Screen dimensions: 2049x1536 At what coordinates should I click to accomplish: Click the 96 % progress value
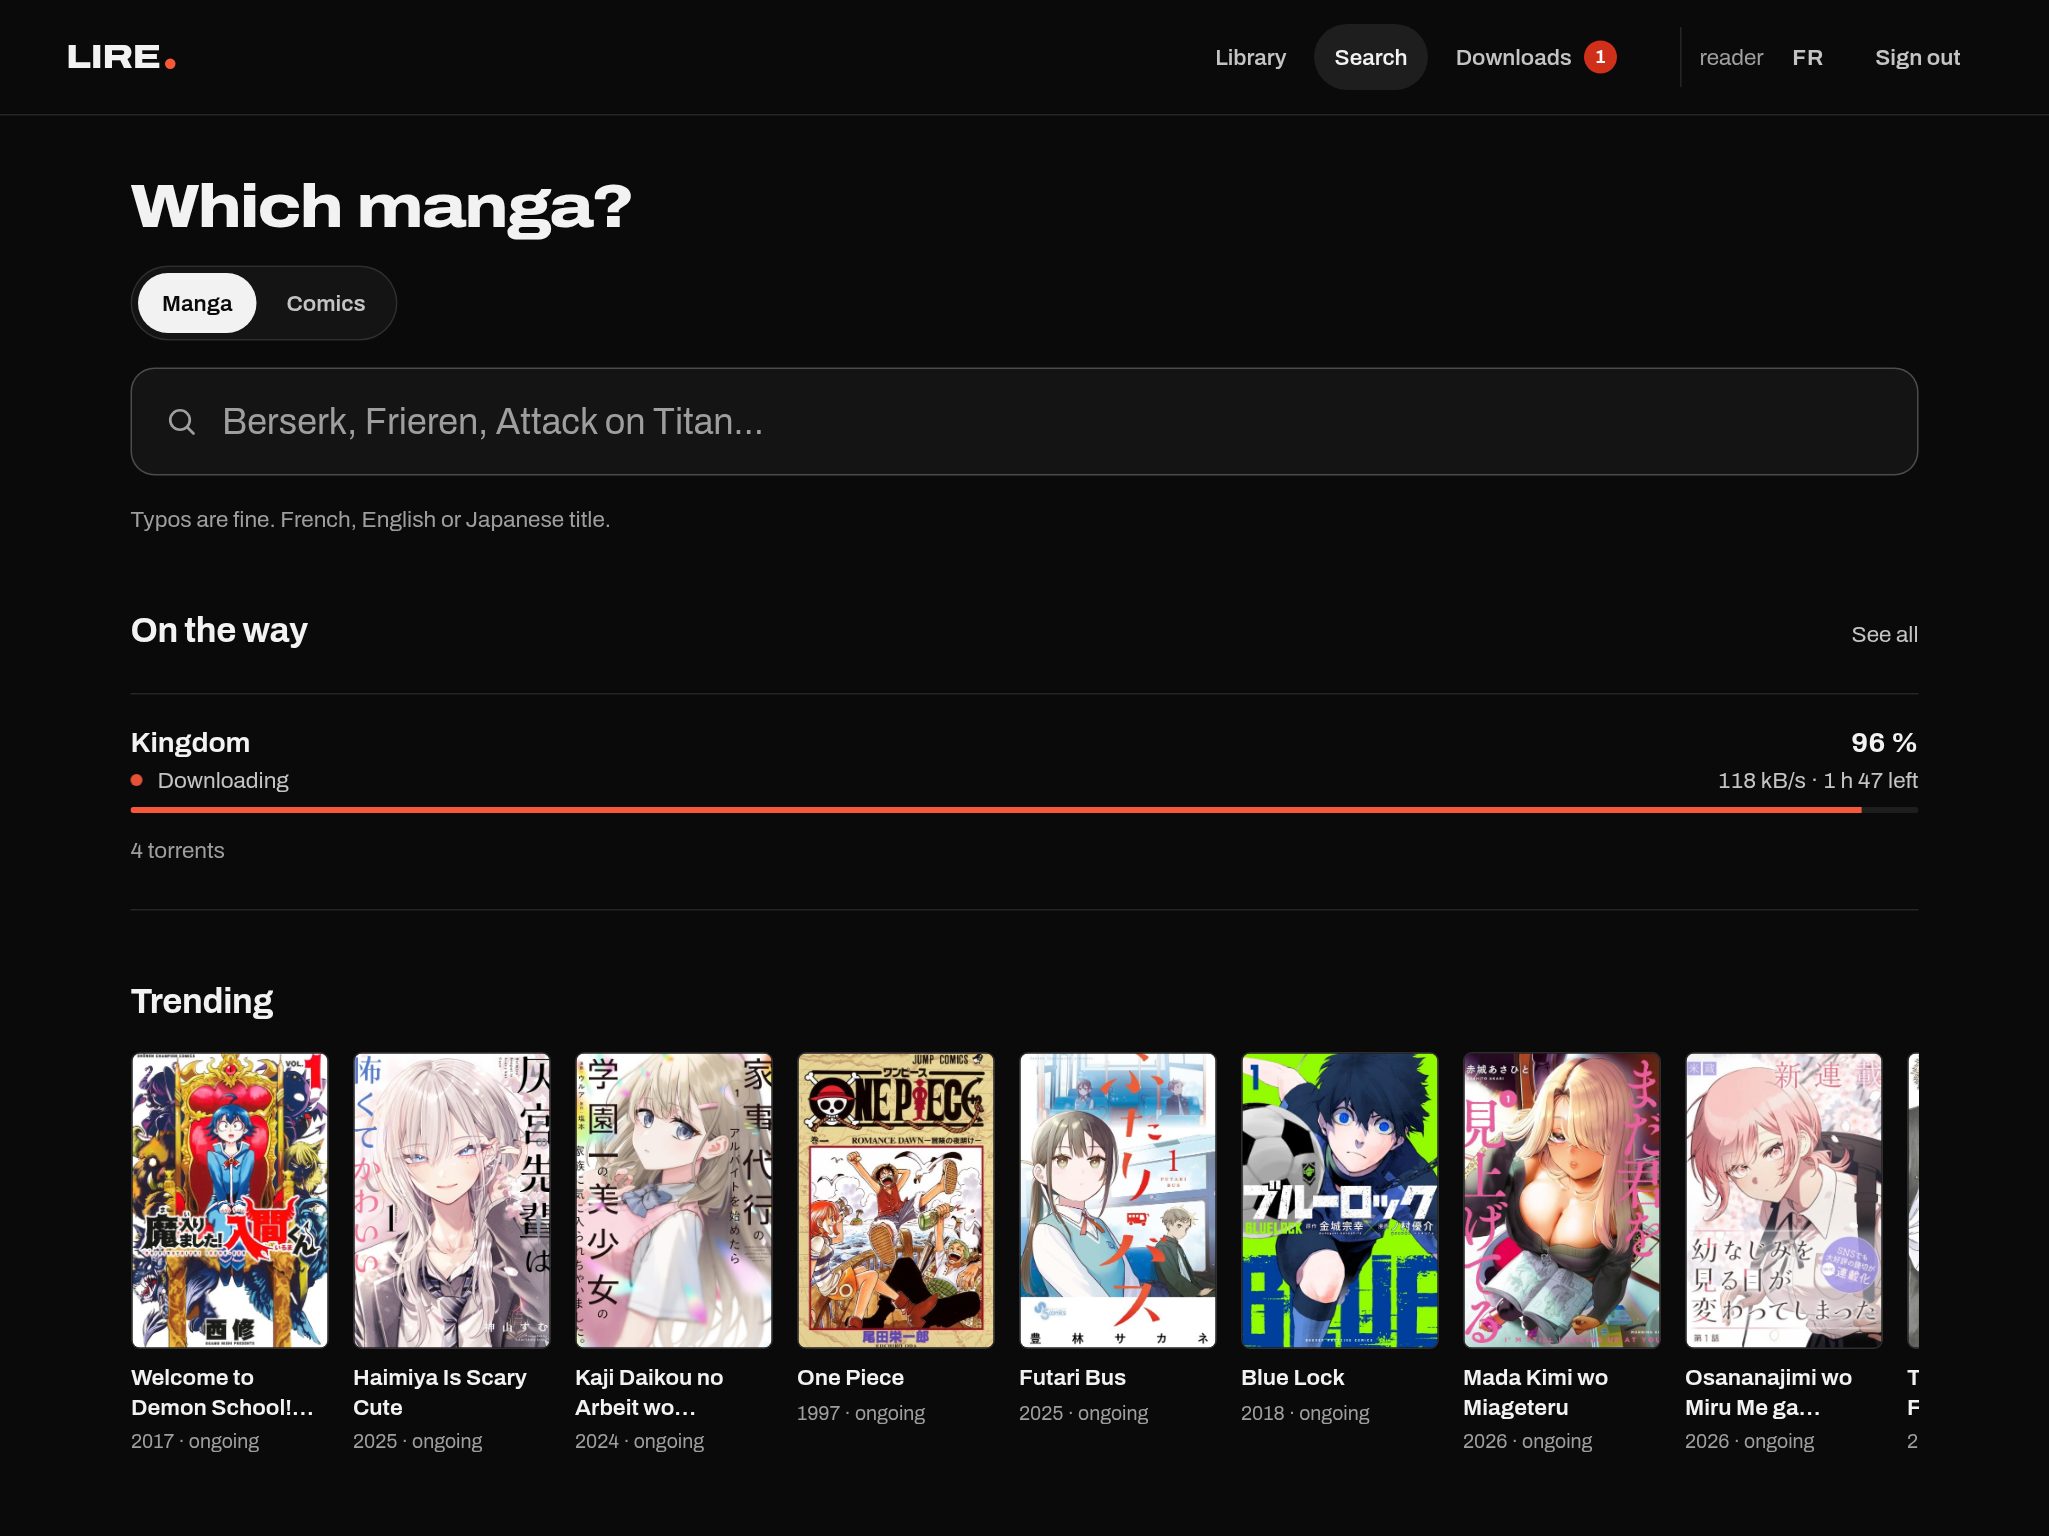tap(1883, 742)
